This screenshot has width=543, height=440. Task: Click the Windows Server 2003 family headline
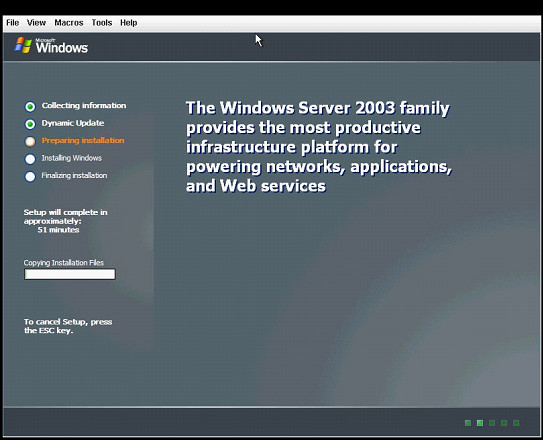point(319,147)
